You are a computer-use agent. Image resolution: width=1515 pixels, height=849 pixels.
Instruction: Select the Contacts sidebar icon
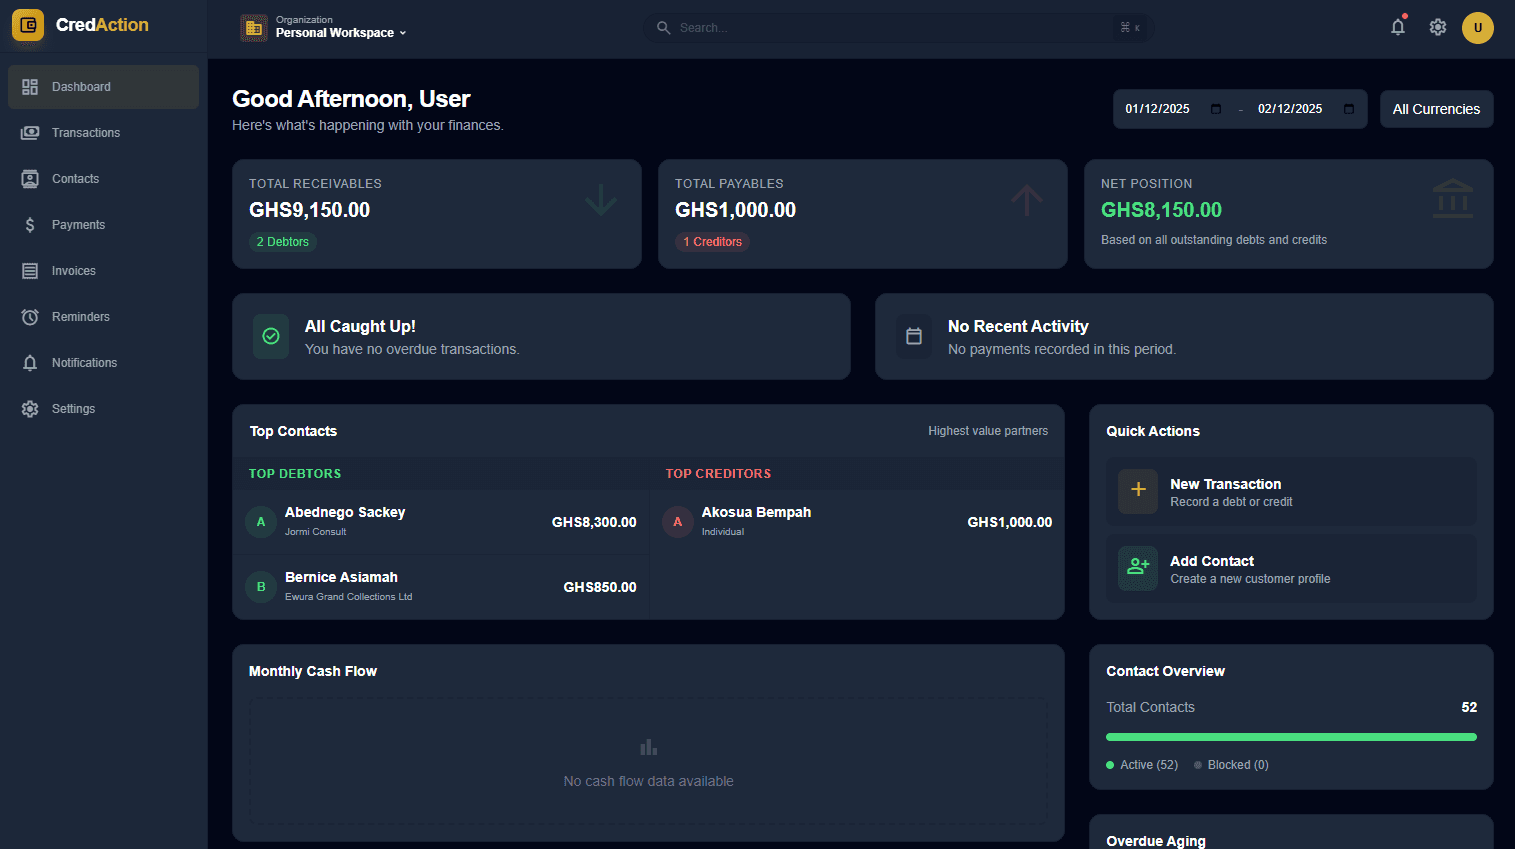[75, 178]
